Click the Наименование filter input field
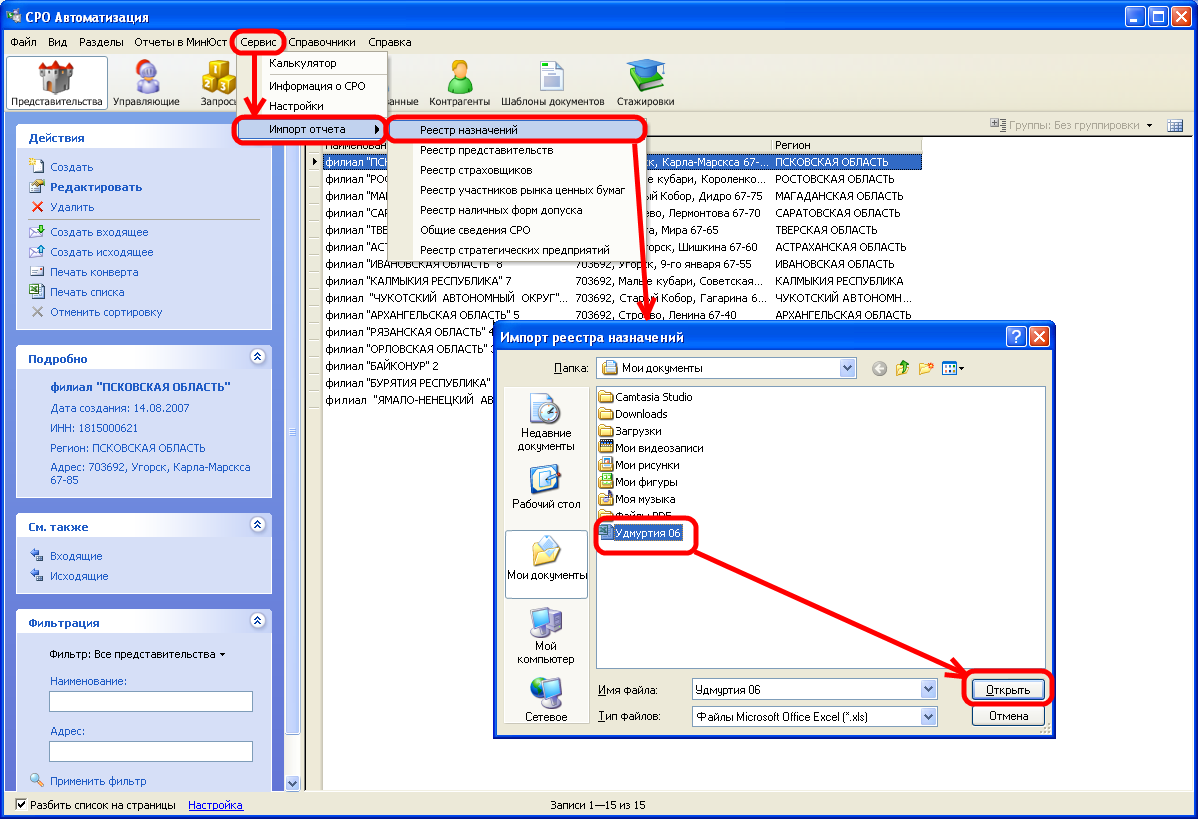Viewport: 1198px width, 819px height. click(x=151, y=701)
